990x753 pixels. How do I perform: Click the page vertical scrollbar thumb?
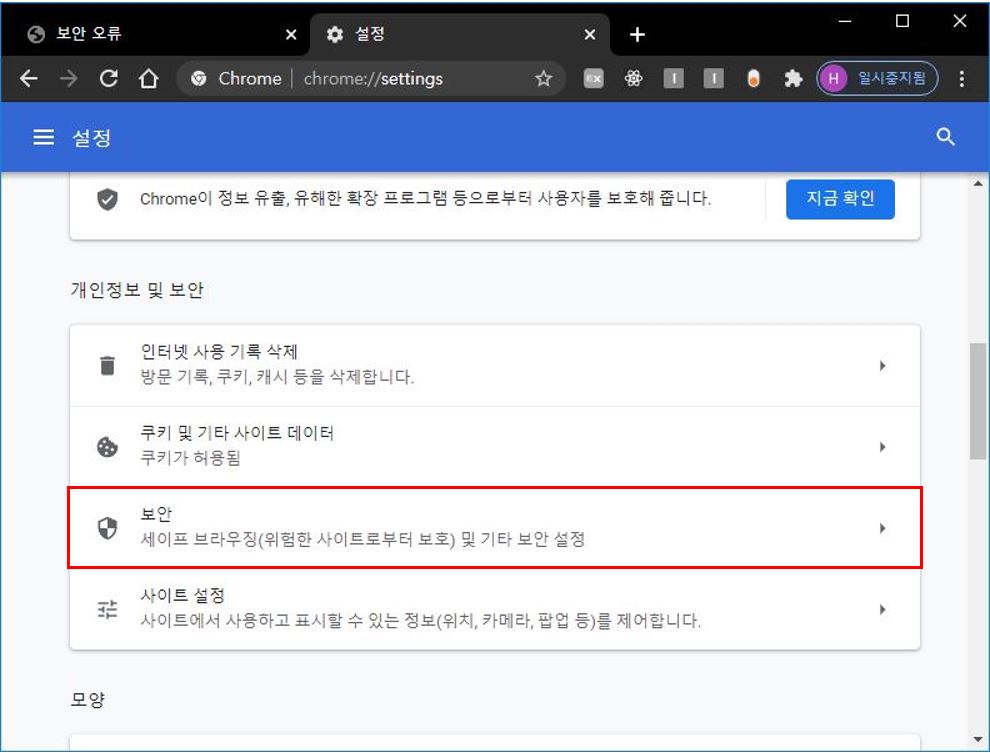977,401
